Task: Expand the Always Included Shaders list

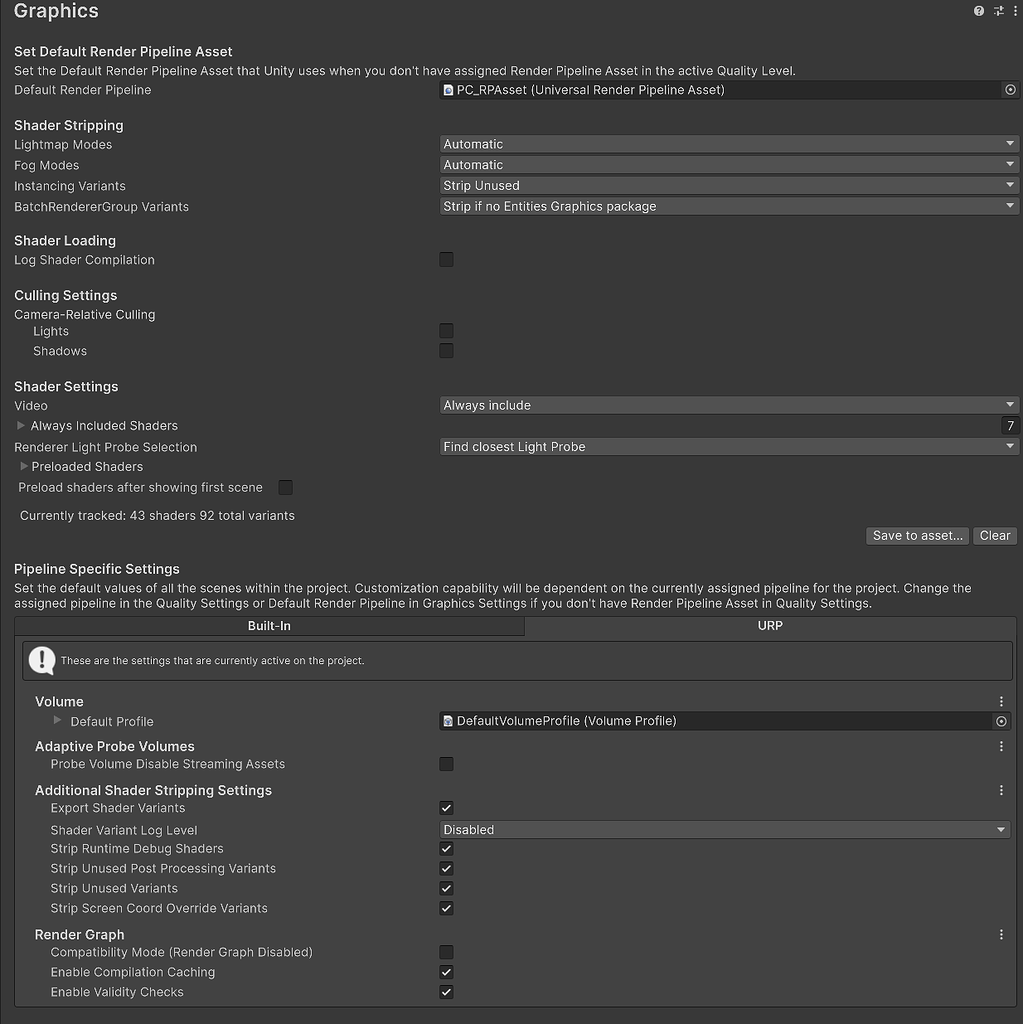Action: (x=19, y=425)
